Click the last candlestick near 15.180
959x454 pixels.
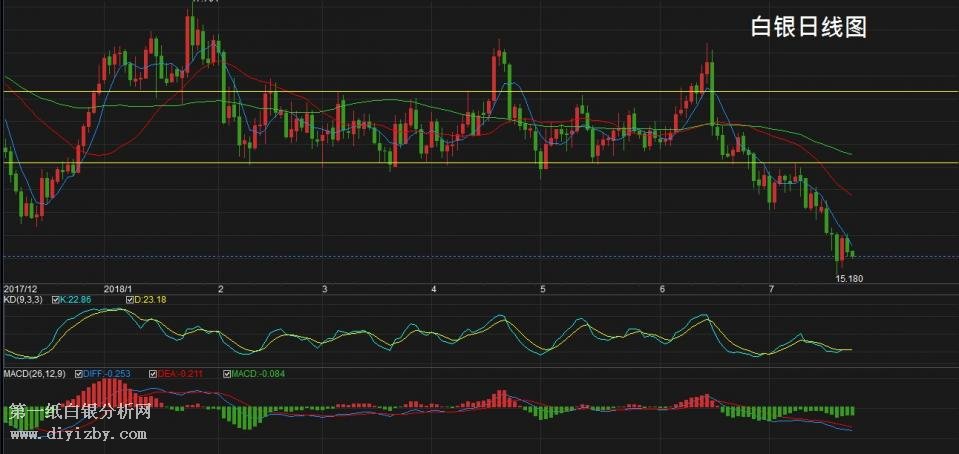pos(851,254)
